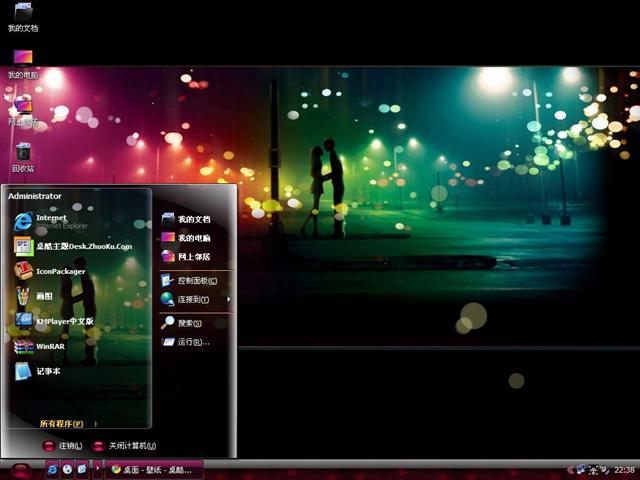The height and width of the screenshot is (480, 640).
Task: Open 我的文档 desktop icon
Action: pos(23,16)
